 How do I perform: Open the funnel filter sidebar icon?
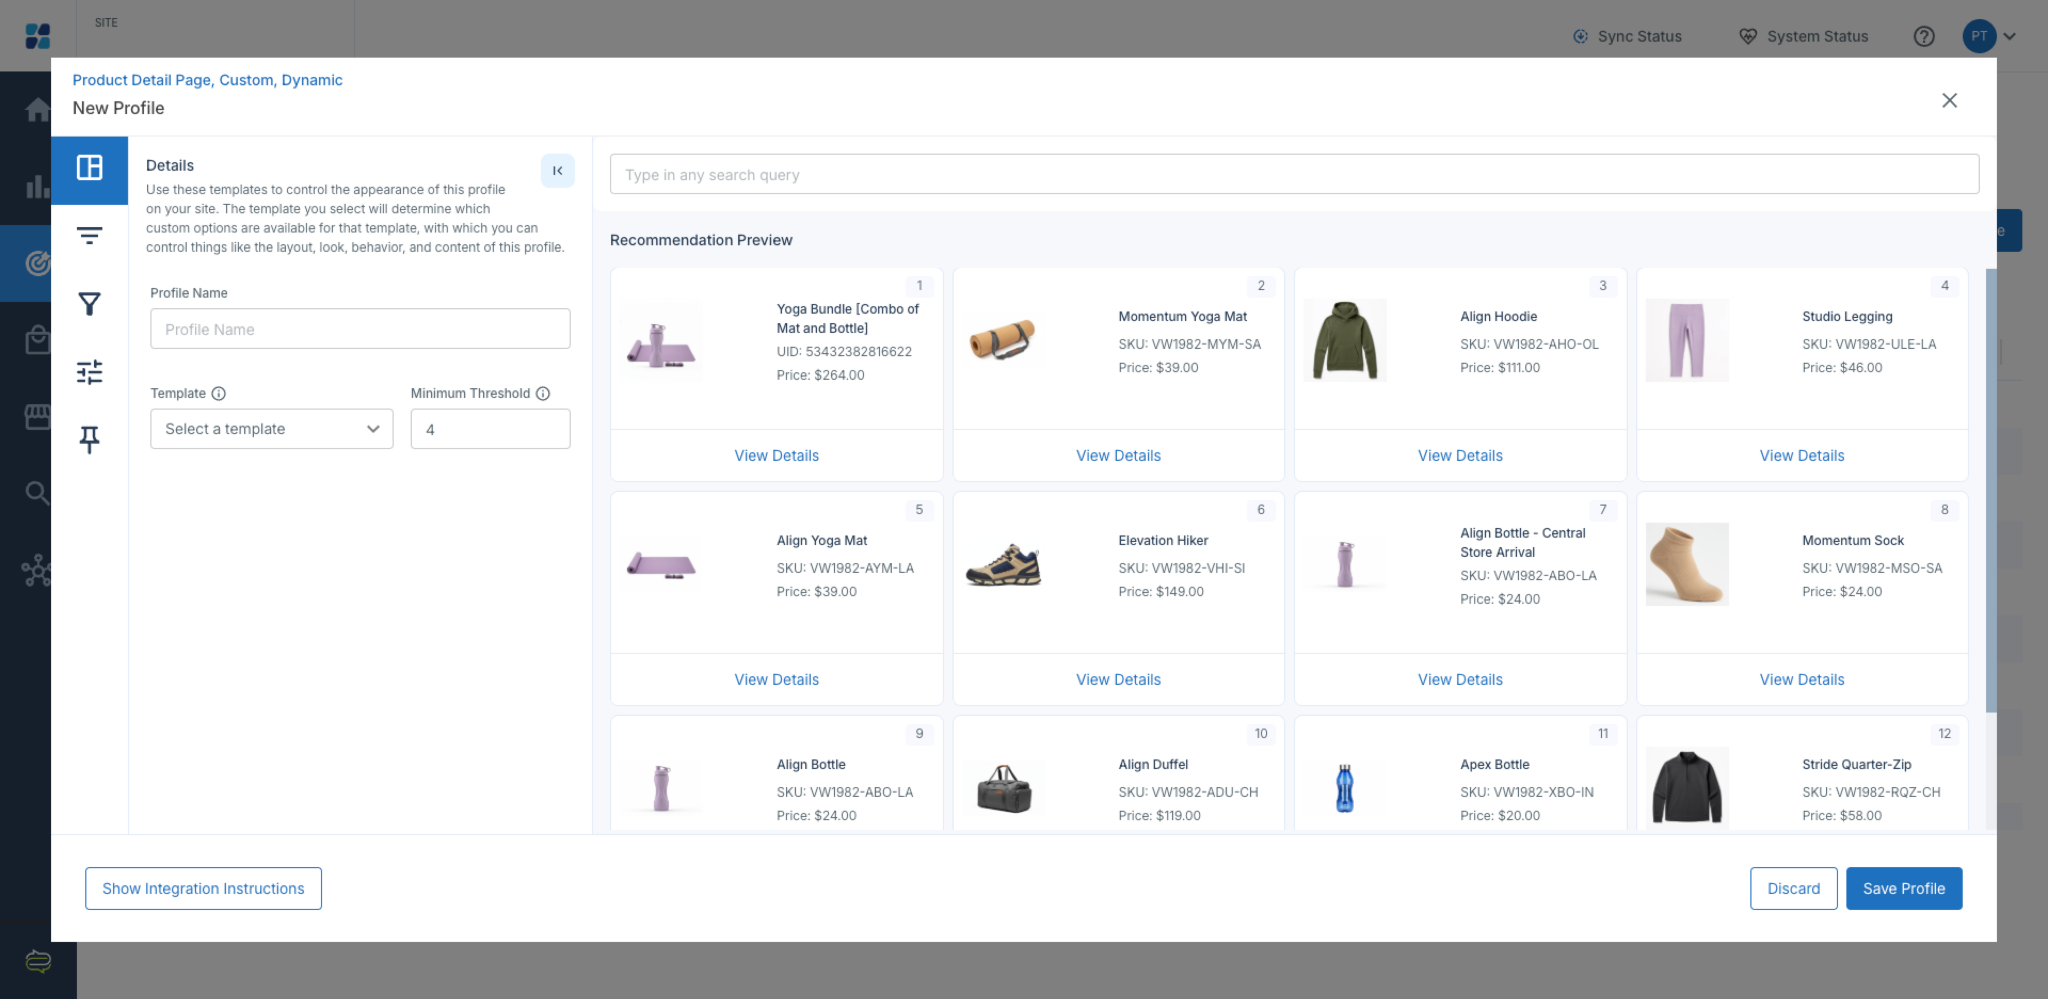[x=90, y=304]
